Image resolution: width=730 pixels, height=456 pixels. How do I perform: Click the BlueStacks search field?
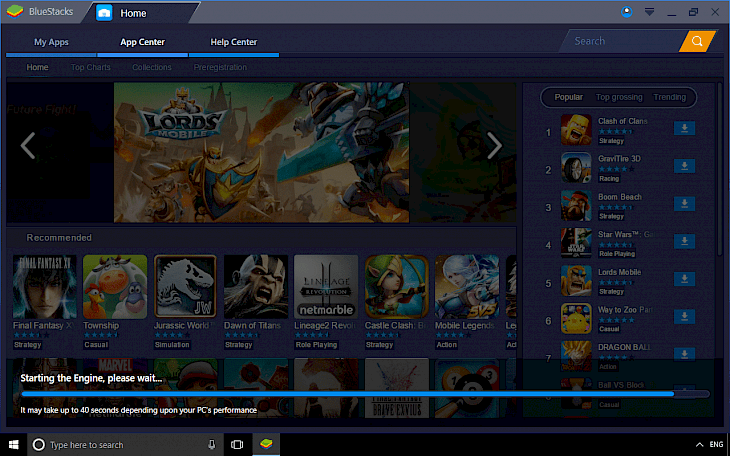click(624, 41)
